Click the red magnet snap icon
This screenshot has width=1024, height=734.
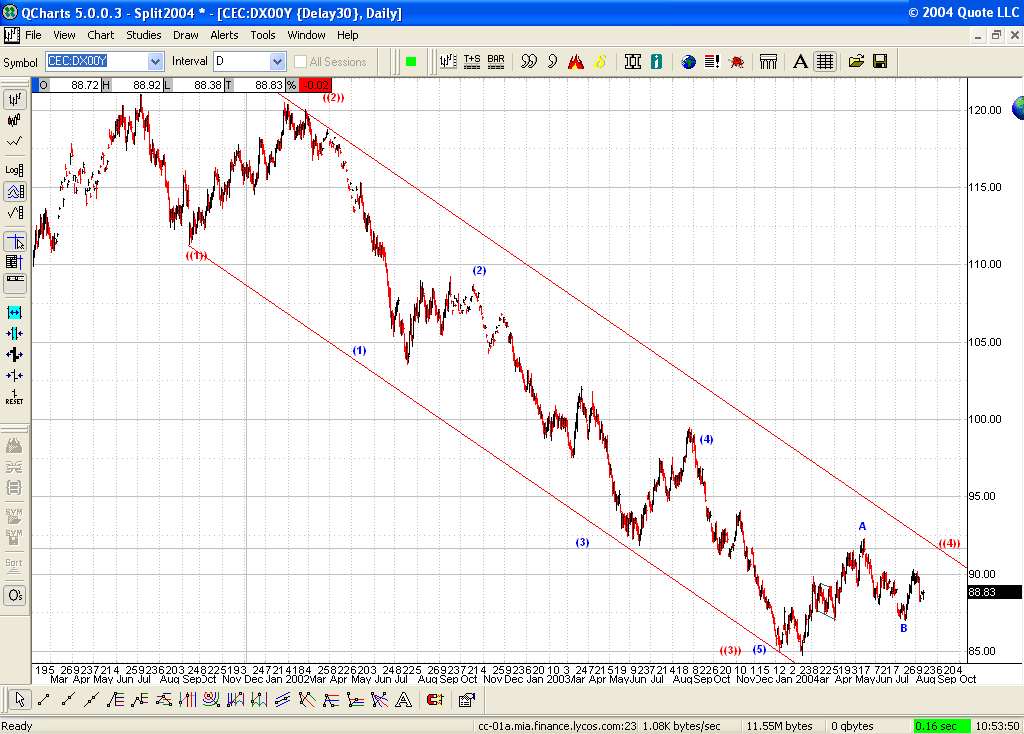coord(434,700)
